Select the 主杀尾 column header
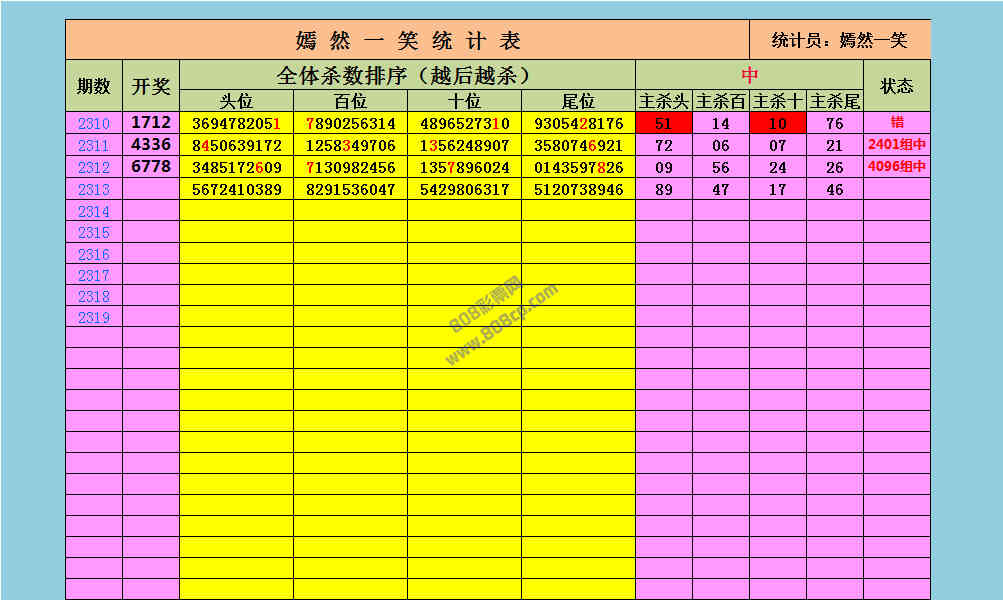 tap(835, 101)
